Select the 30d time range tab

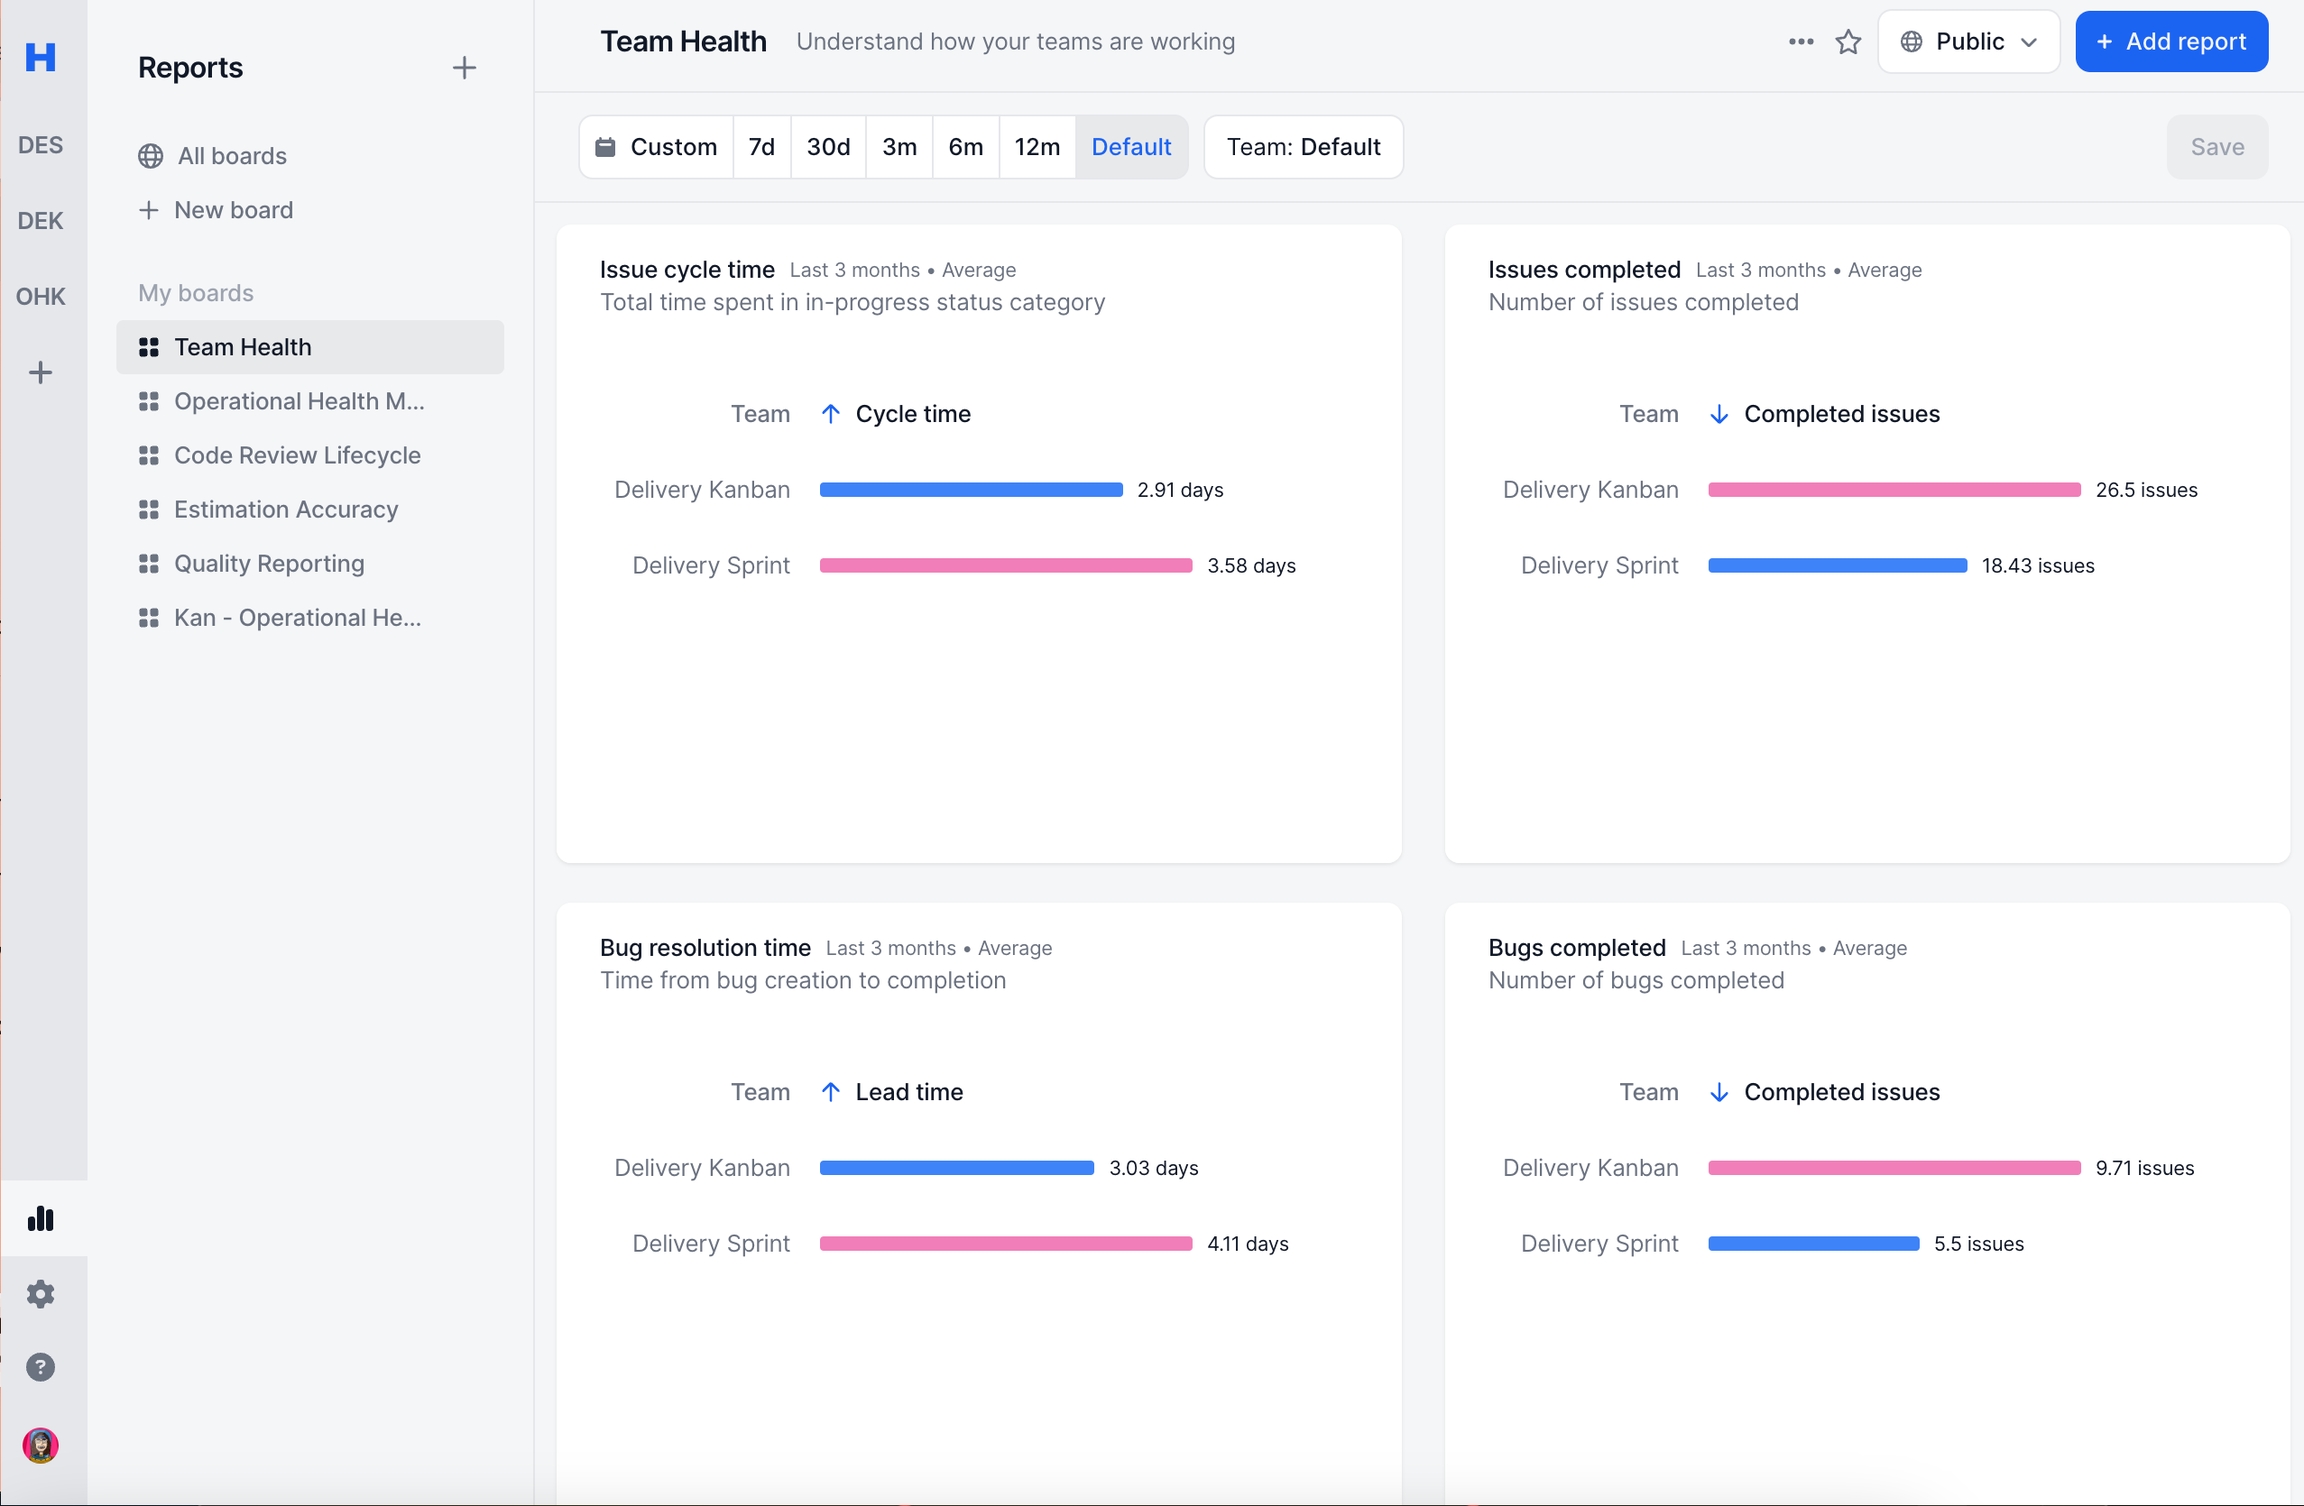coord(828,147)
